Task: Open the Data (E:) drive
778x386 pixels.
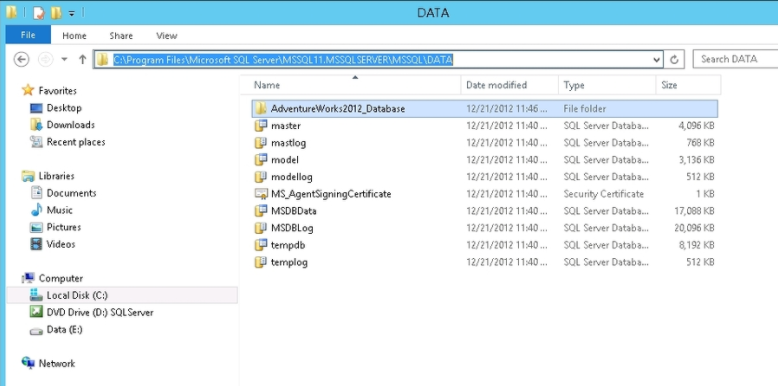Action: [65, 329]
